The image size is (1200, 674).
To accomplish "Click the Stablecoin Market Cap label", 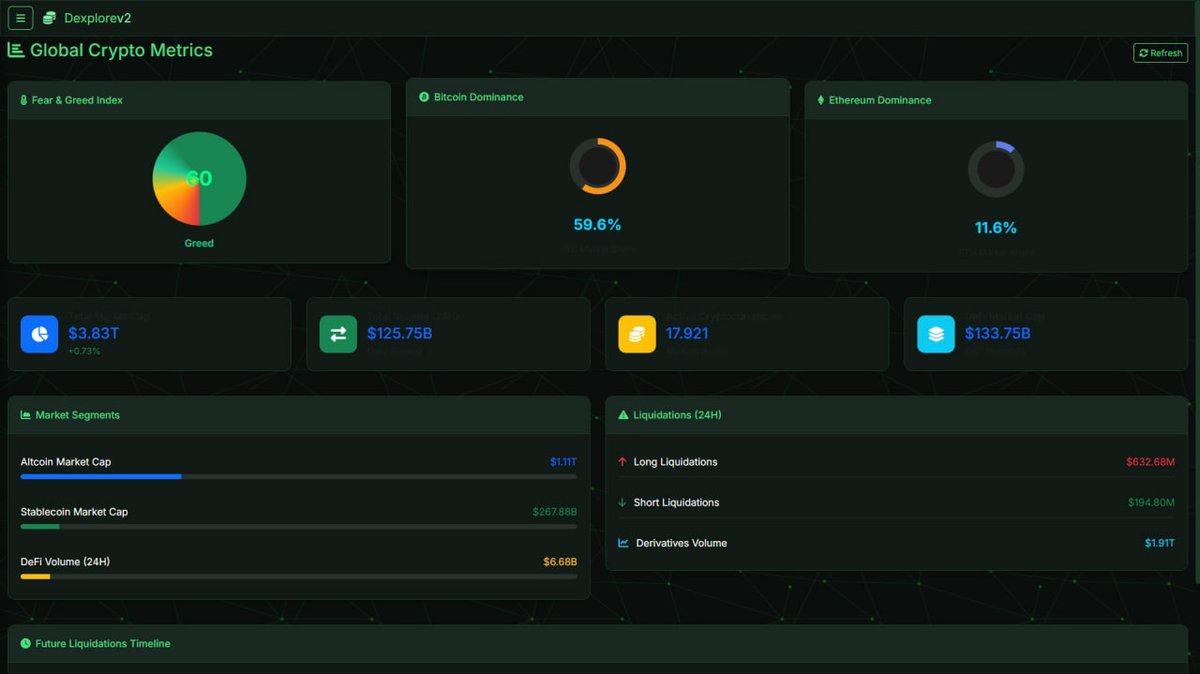I will pos(74,512).
